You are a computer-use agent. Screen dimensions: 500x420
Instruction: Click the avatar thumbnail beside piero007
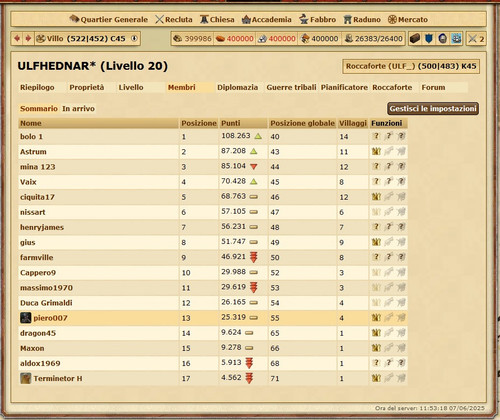pos(26,318)
